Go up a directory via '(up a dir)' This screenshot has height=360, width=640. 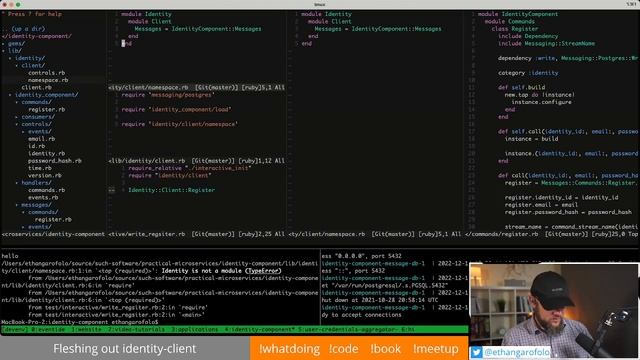pos(28,29)
